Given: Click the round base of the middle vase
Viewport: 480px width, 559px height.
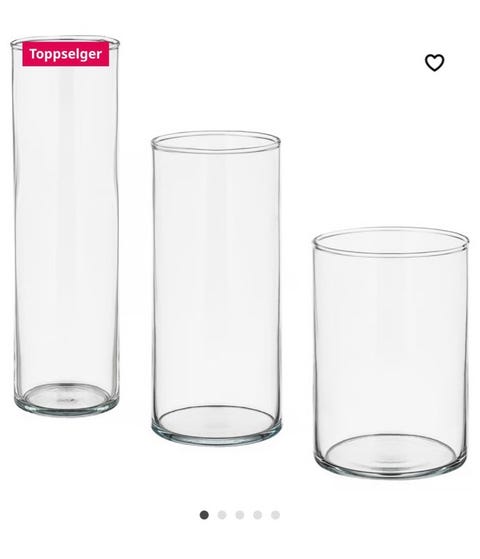Looking at the screenshot, I should (216, 425).
